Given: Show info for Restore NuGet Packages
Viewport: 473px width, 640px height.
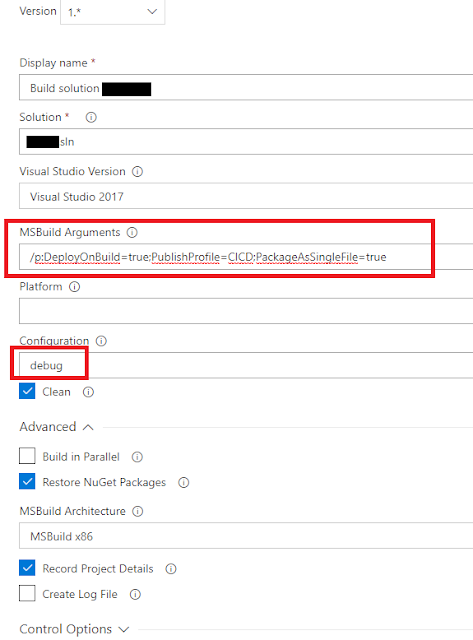Looking at the screenshot, I should [x=184, y=483].
